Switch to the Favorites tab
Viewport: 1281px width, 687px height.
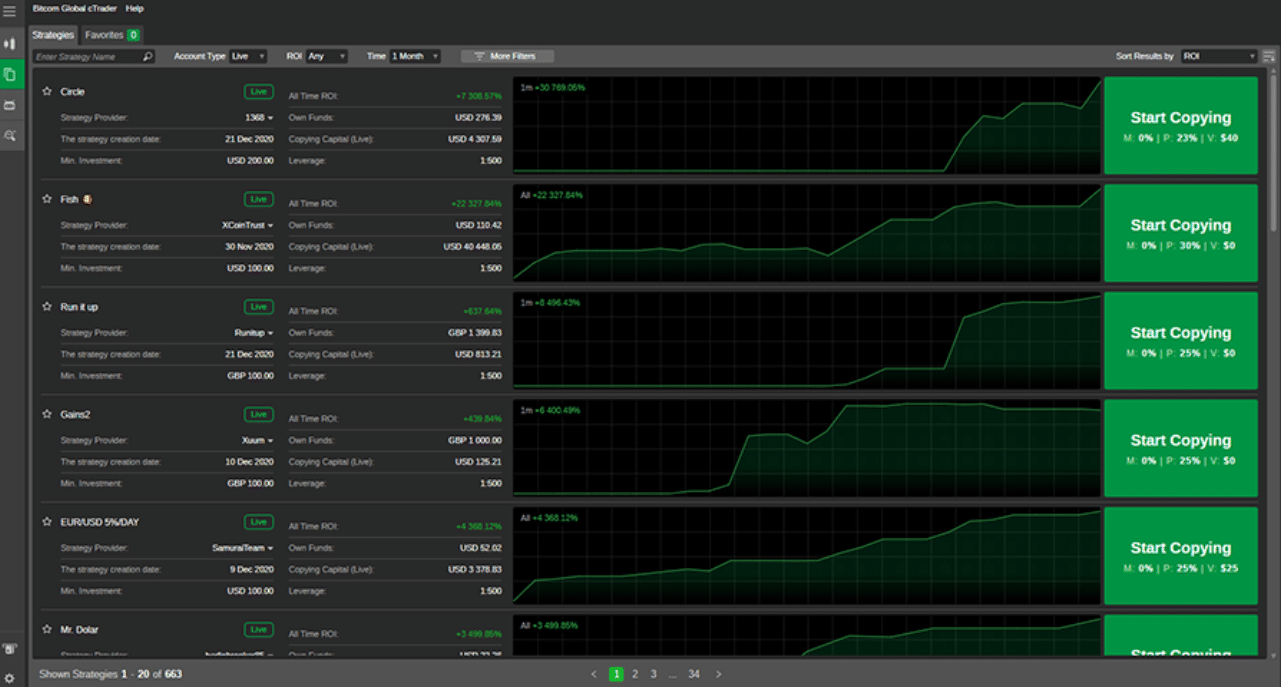click(x=112, y=35)
